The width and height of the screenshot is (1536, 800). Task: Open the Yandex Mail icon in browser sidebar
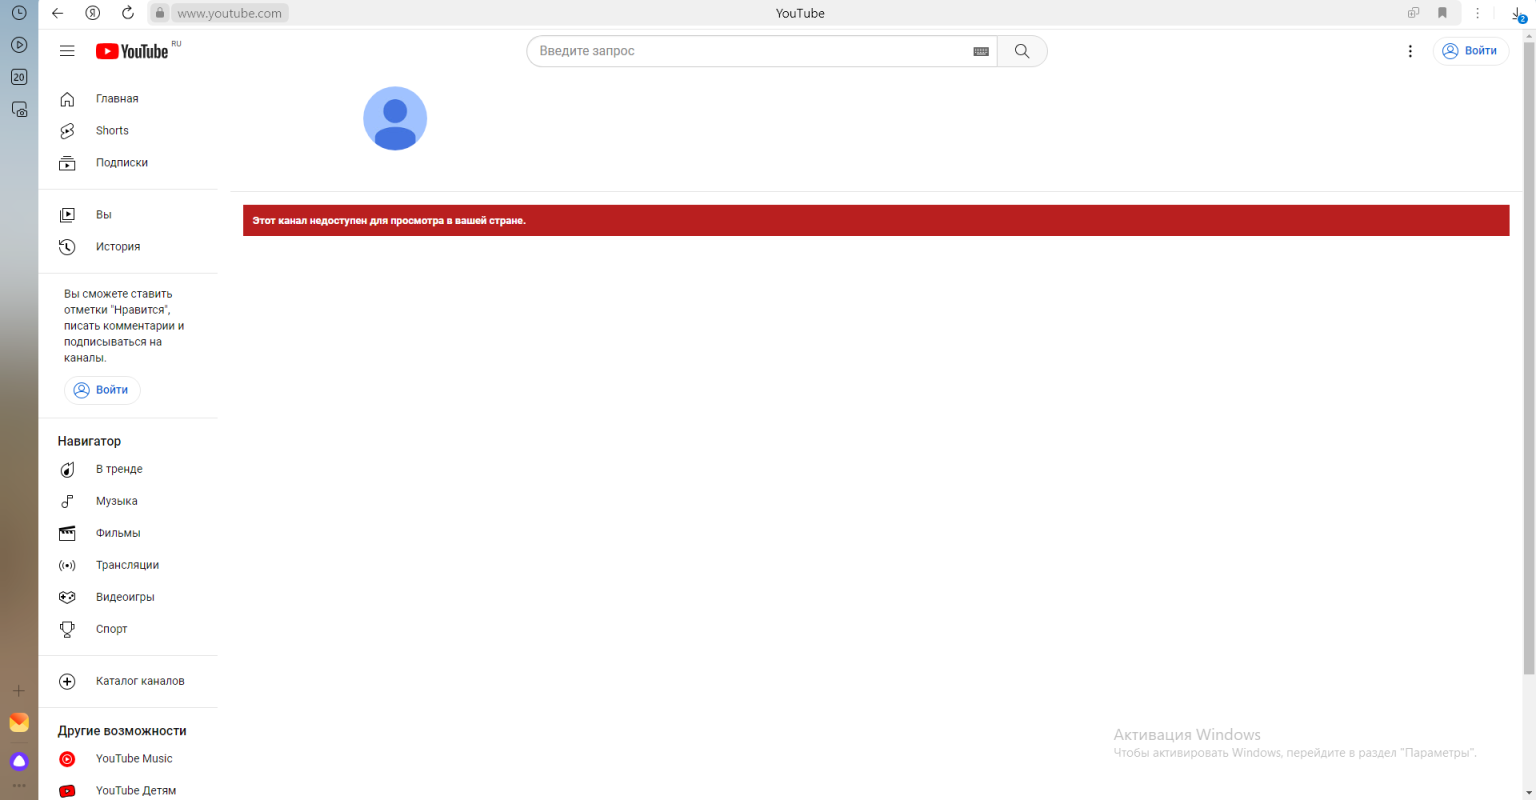tap(19, 723)
